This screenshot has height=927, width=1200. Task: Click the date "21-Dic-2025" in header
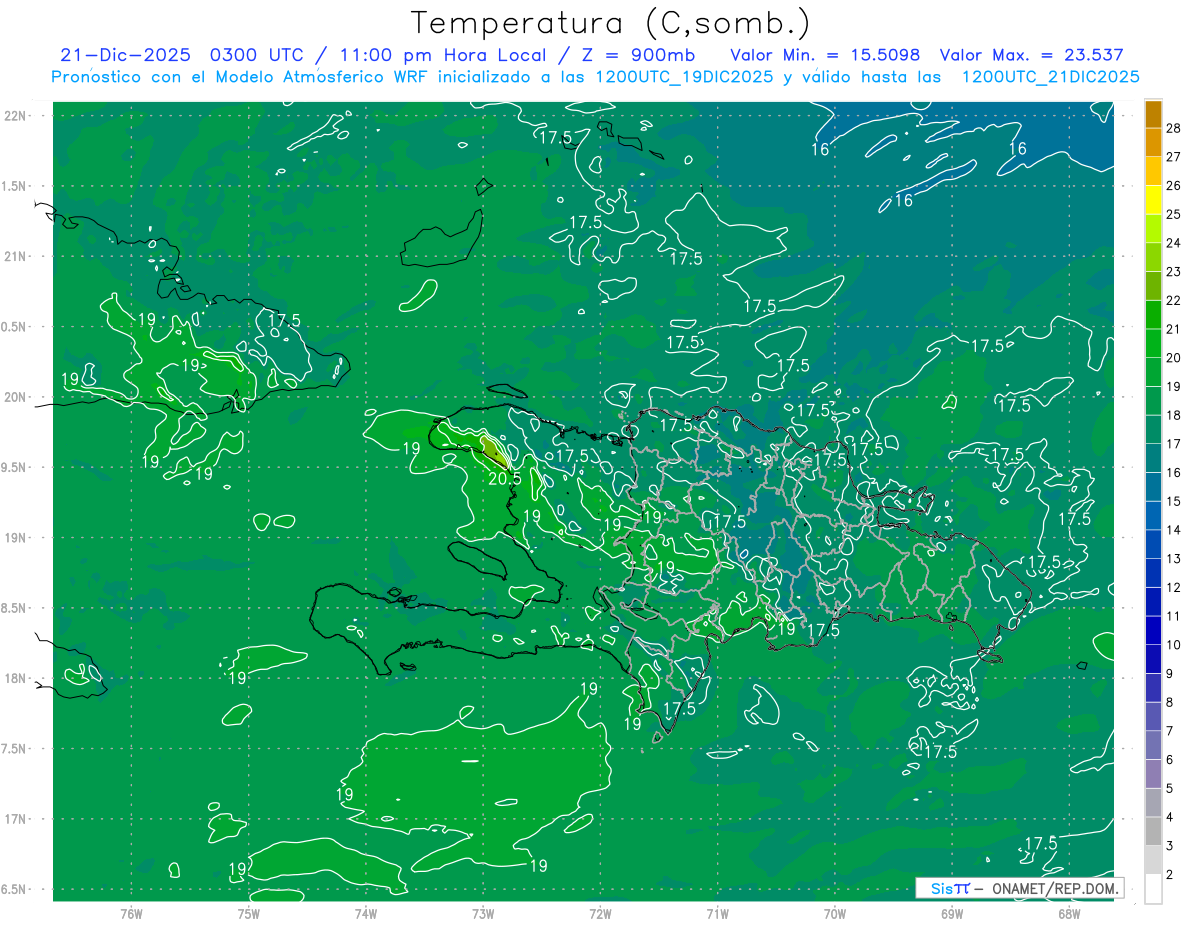tap(125, 55)
